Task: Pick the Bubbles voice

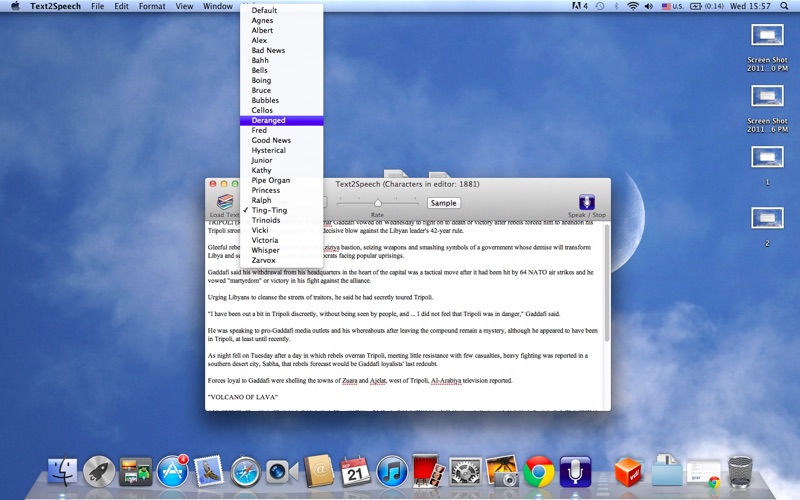Action: (282, 100)
